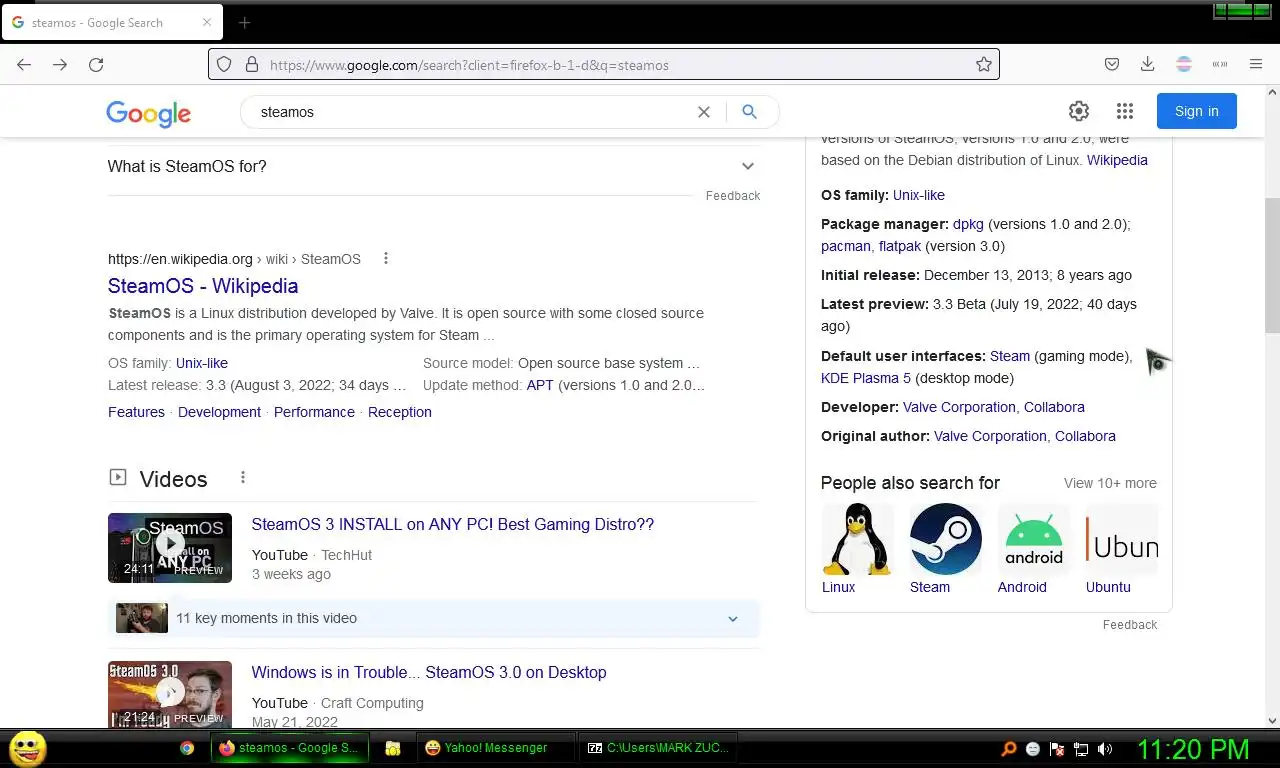The height and width of the screenshot is (768, 1280).
Task: Open the taskbar file folder icon
Action: click(393, 748)
